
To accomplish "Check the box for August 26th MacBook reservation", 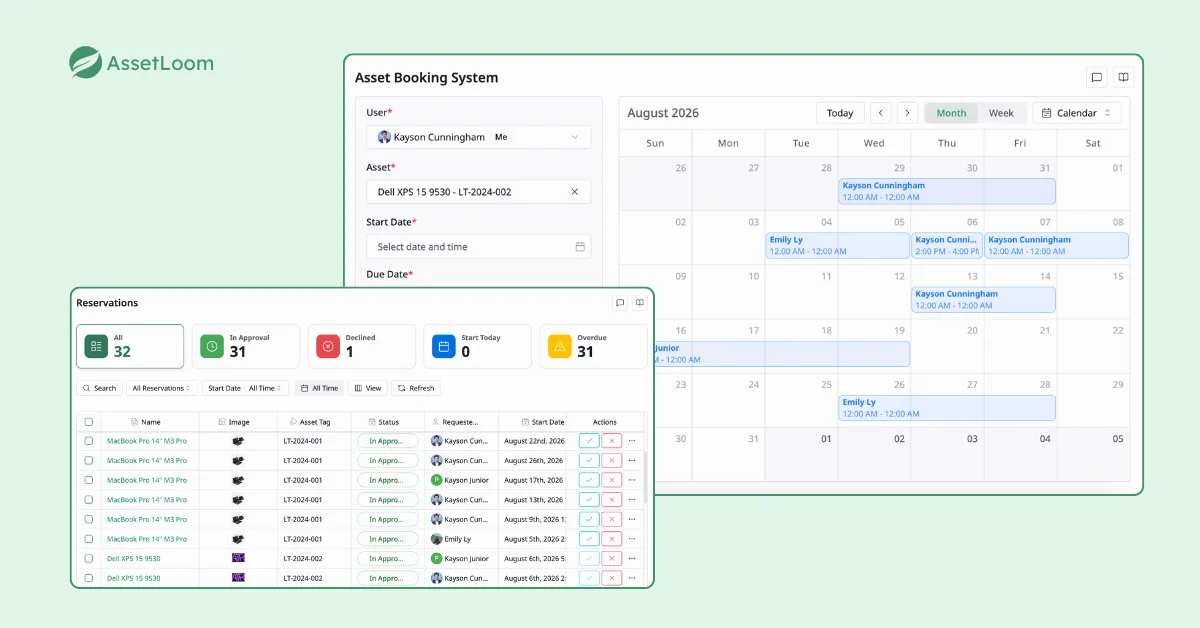I will tap(89, 460).
